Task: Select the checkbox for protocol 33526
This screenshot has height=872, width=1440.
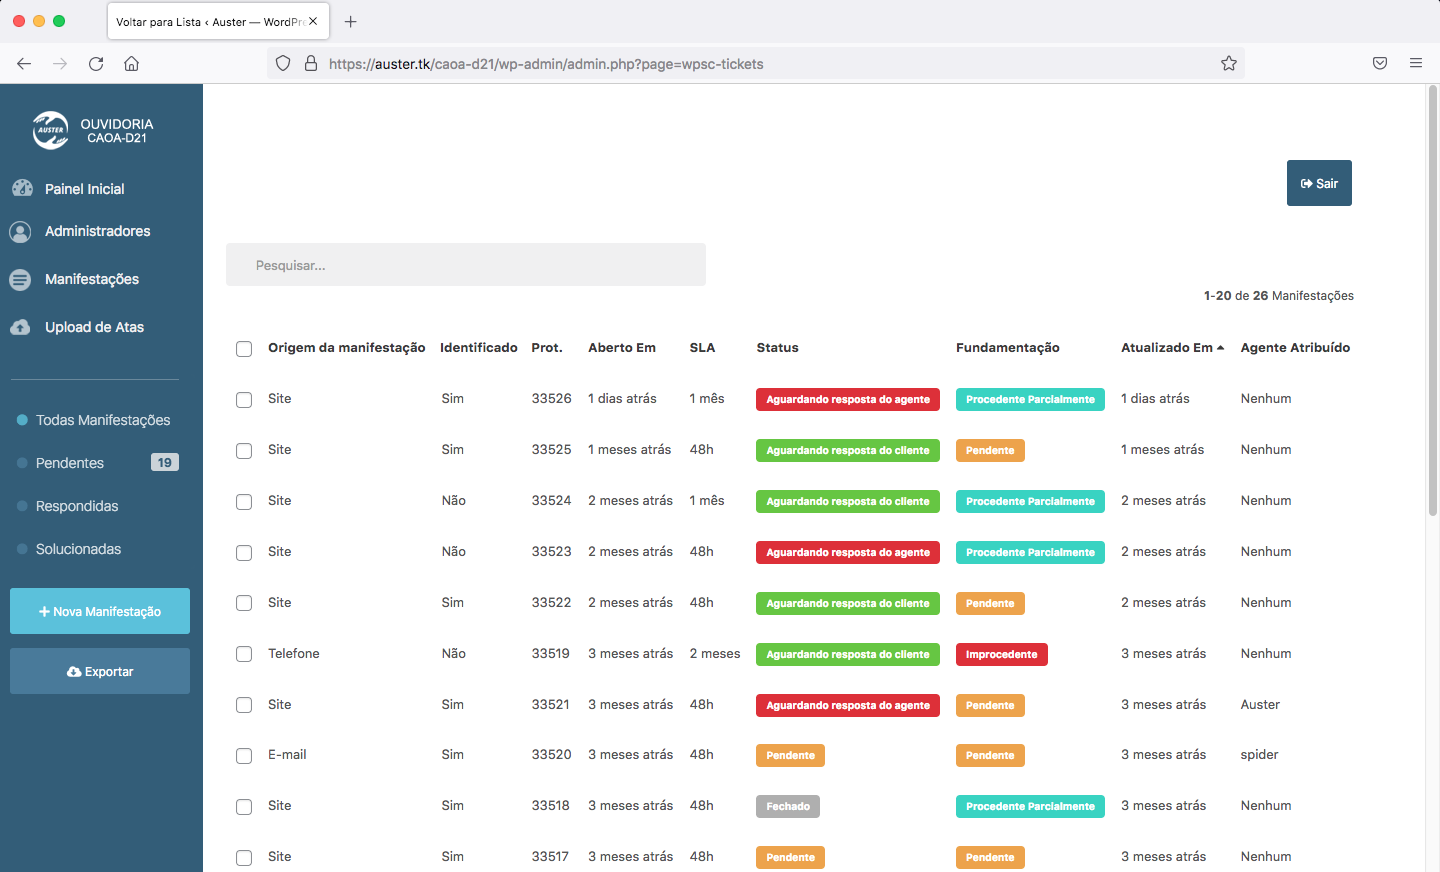Action: (244, 400)
